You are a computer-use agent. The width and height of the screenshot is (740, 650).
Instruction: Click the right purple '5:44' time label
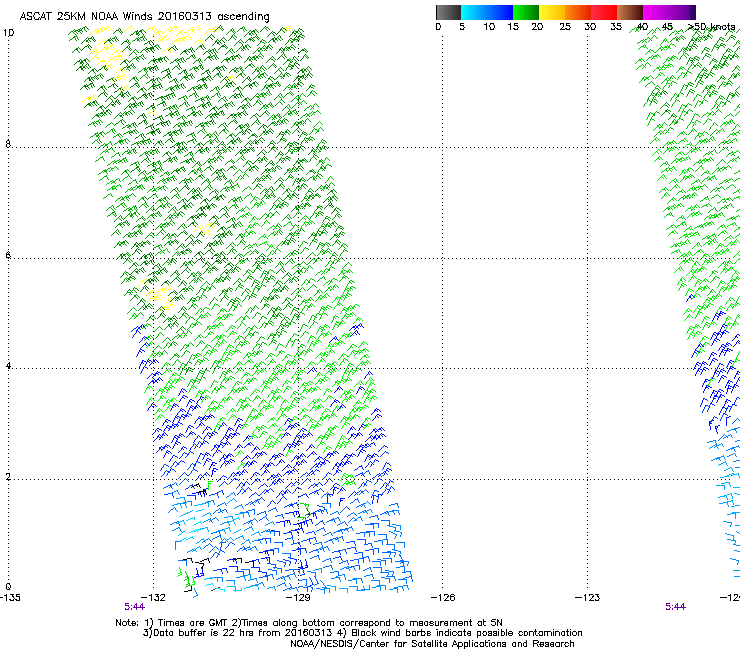675,607
